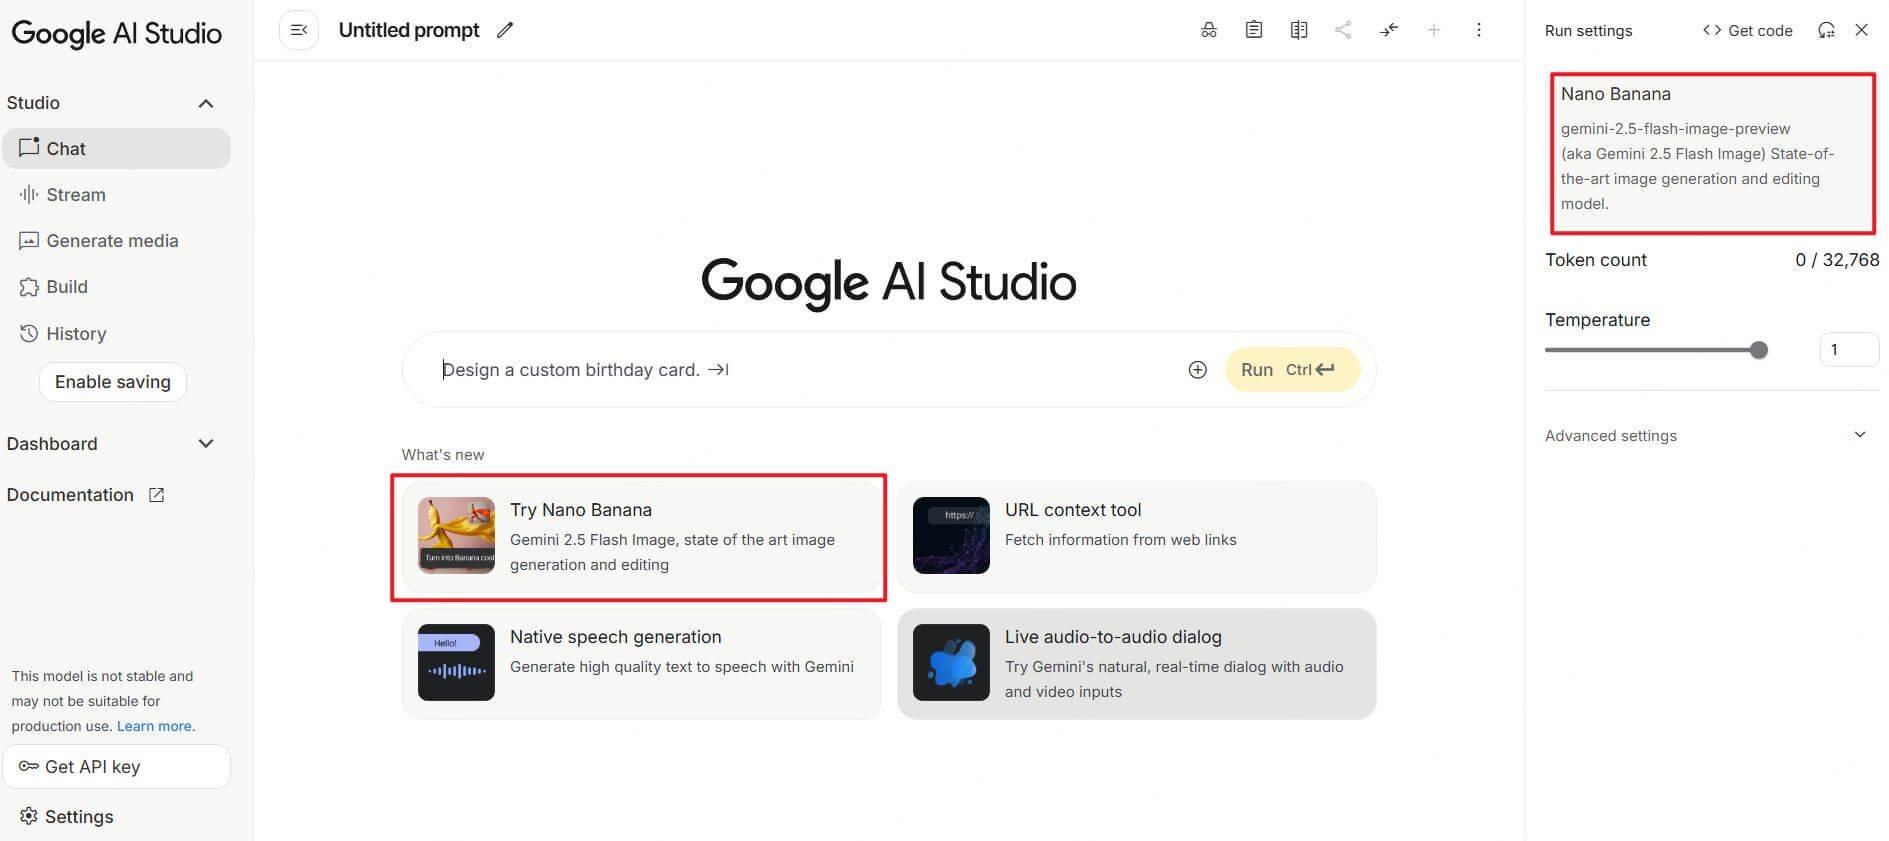Collapse the Studio section chevron

click(x=206, y=103)
